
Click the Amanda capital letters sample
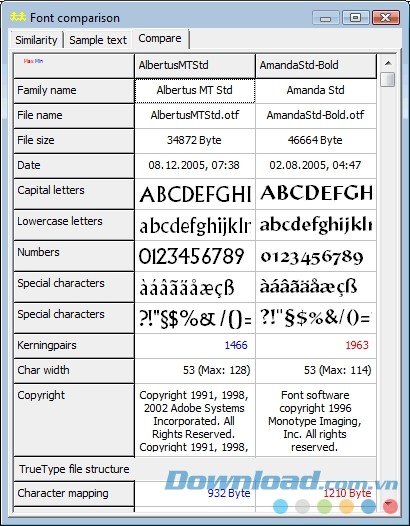coord(316,194)
